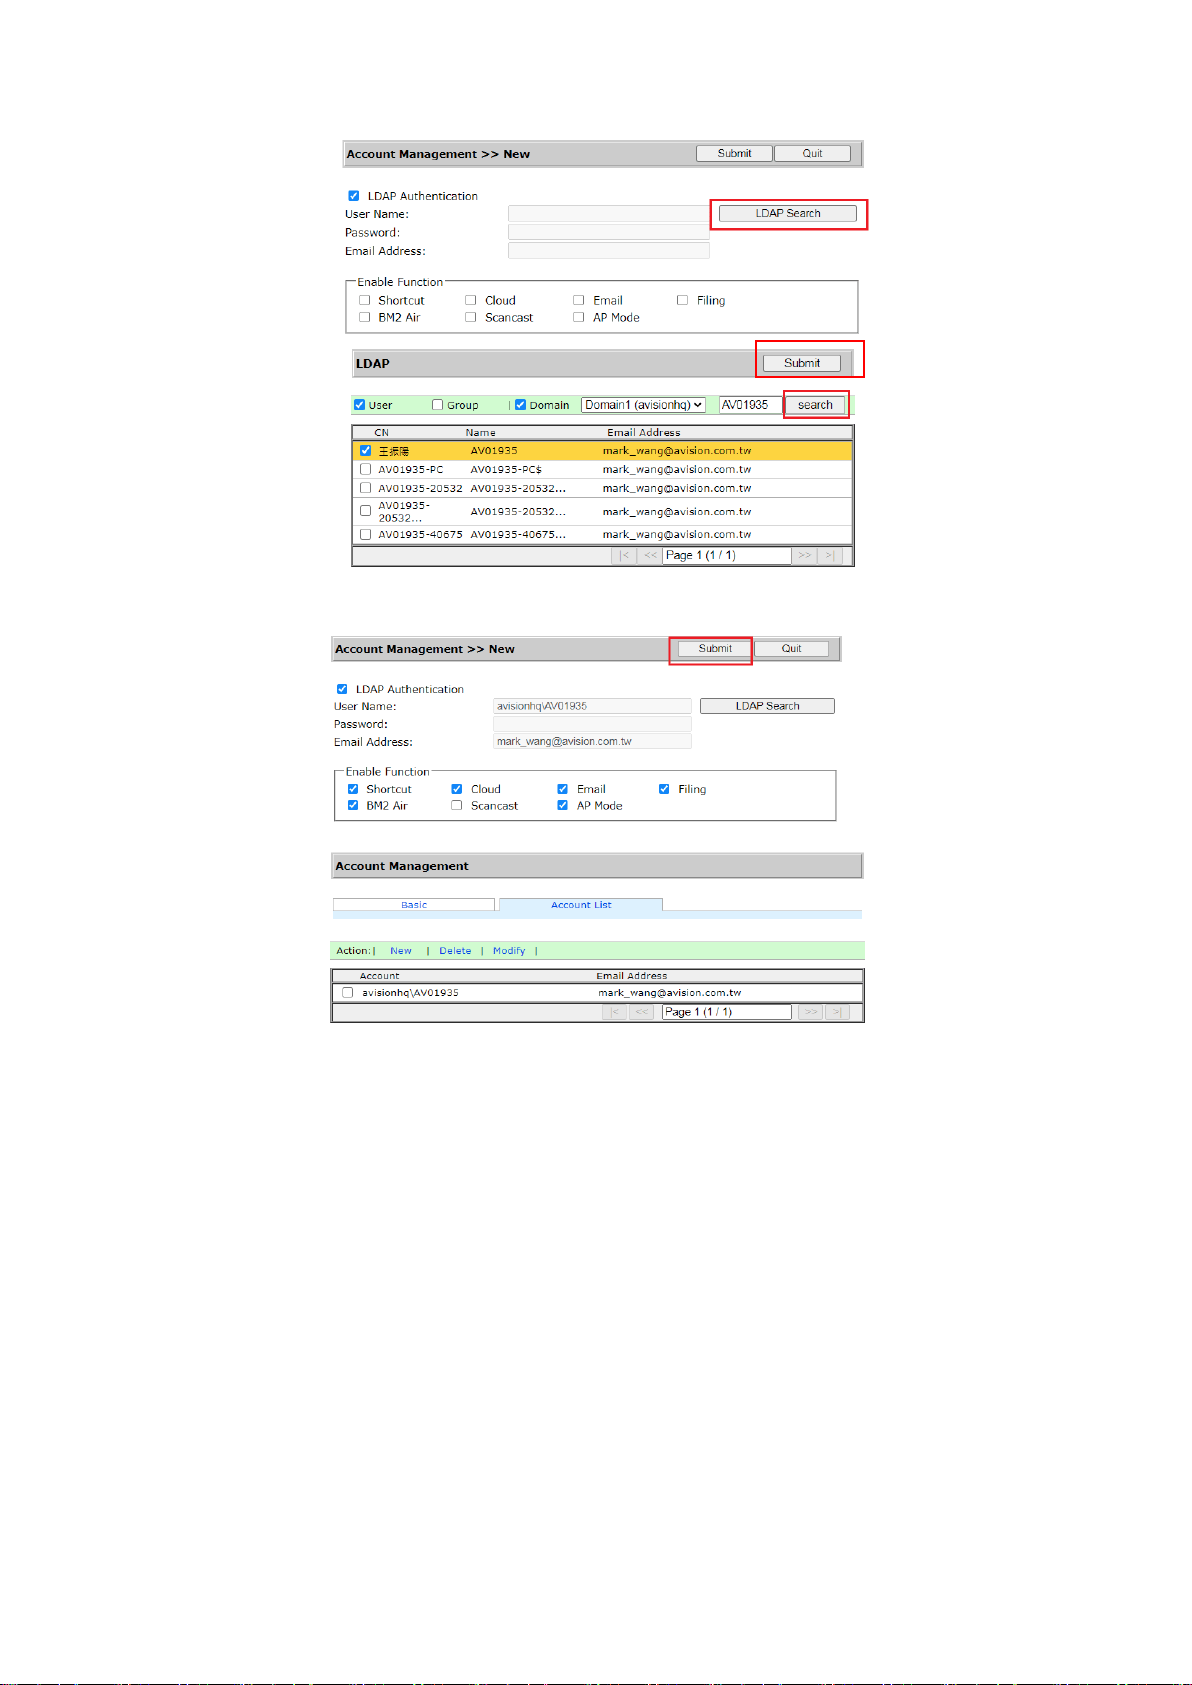Enable the unchecked Cloud function checkbox
Screen dimensions: 1192x1685
point(471,300)
